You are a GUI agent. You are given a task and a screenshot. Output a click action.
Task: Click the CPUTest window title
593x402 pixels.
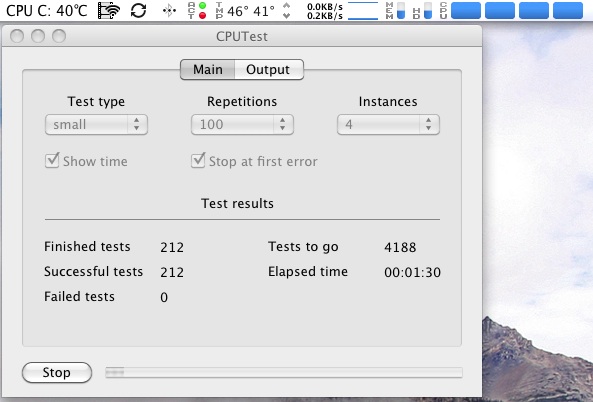(242, 37)
